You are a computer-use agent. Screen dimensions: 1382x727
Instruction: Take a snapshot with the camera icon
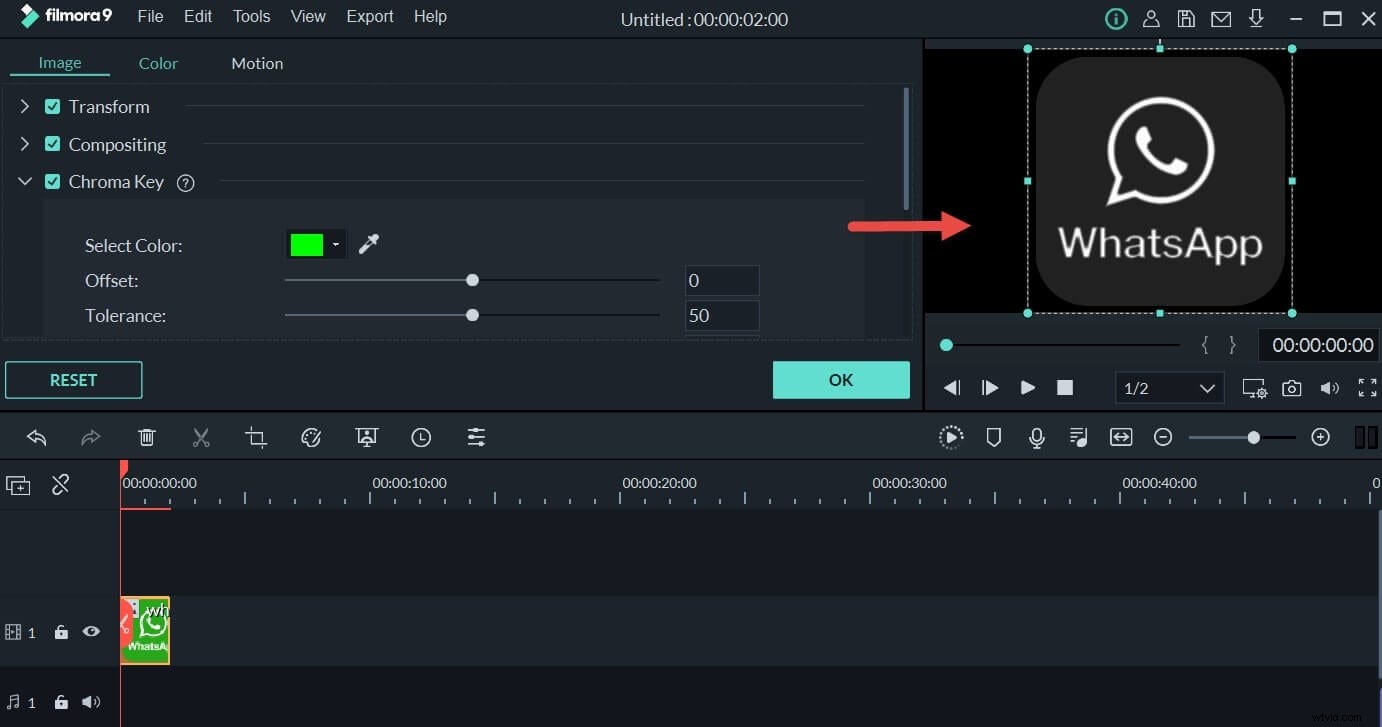(1291, 388)
